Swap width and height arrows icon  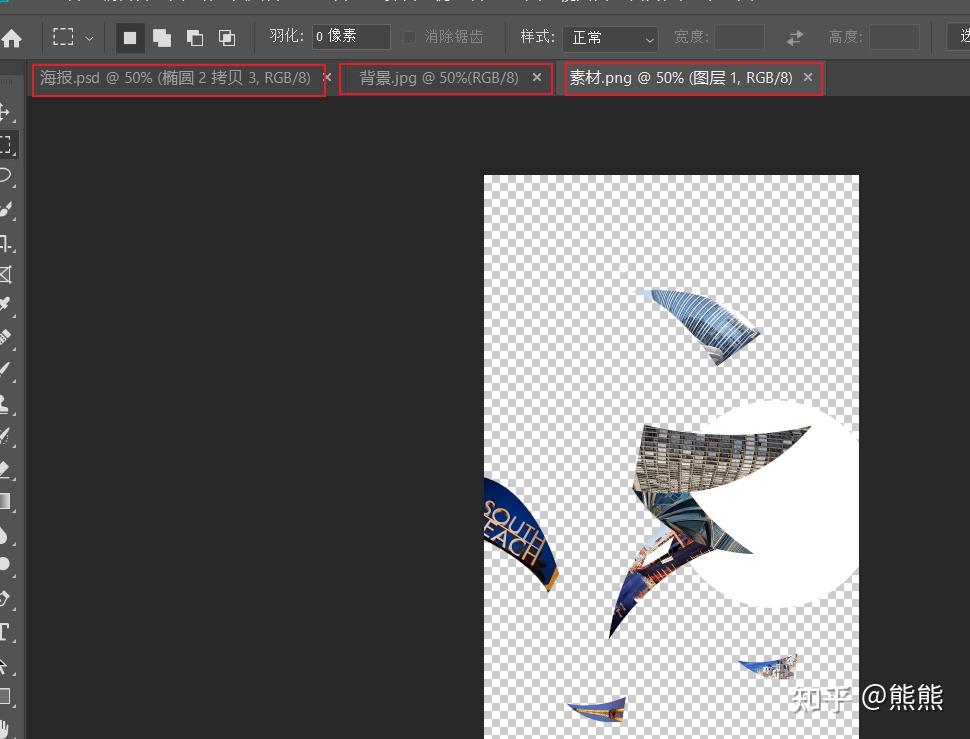(x=795, y=38)
